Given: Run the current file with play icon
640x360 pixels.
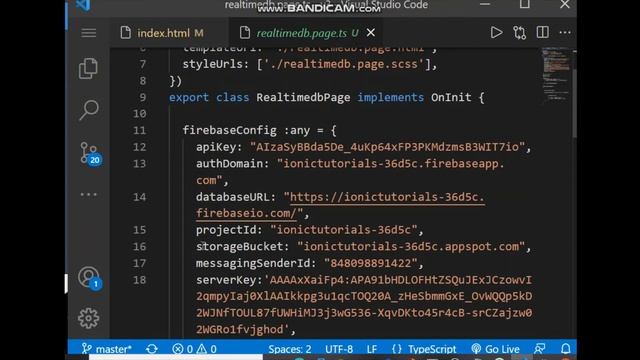Looking at the screenshot, I should 496,33.
